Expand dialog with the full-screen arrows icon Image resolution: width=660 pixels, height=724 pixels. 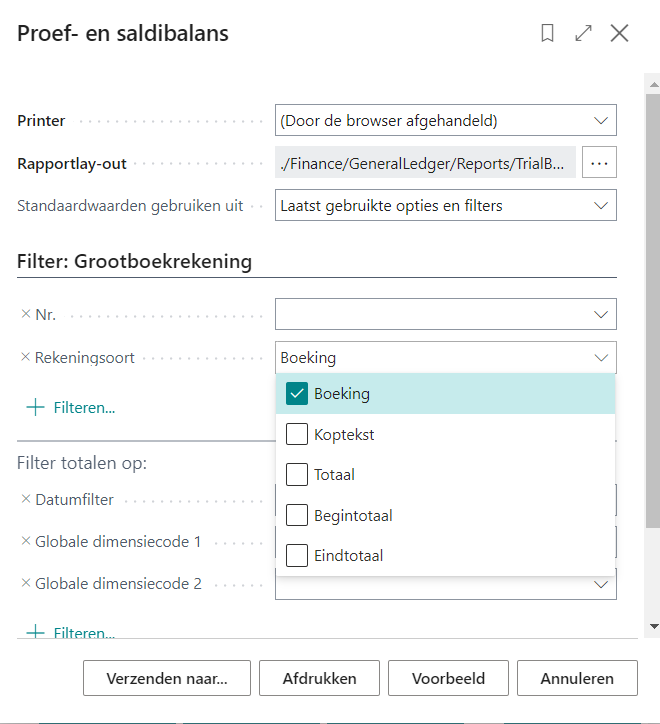(x=583, y=33)
